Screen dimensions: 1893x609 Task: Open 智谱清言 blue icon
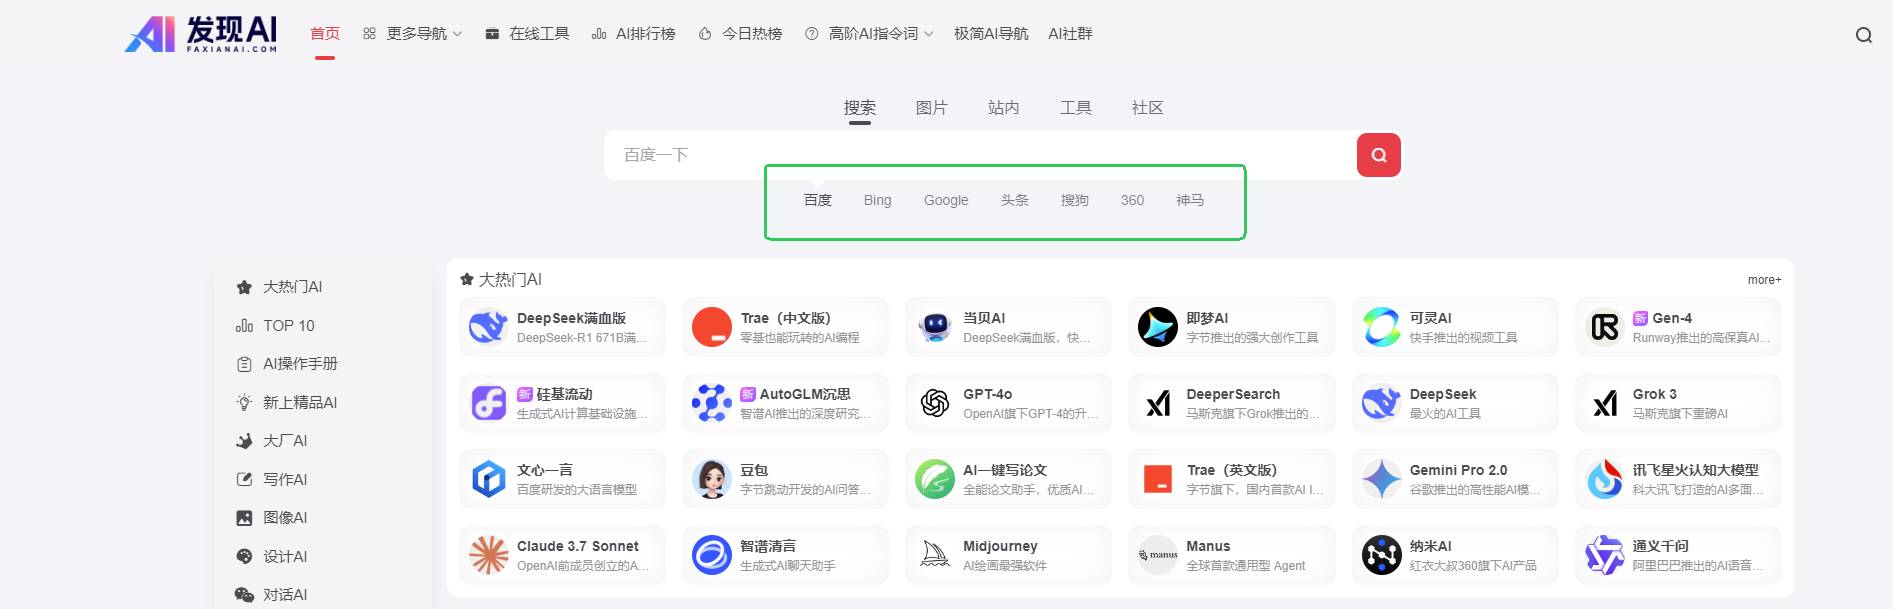712,555
